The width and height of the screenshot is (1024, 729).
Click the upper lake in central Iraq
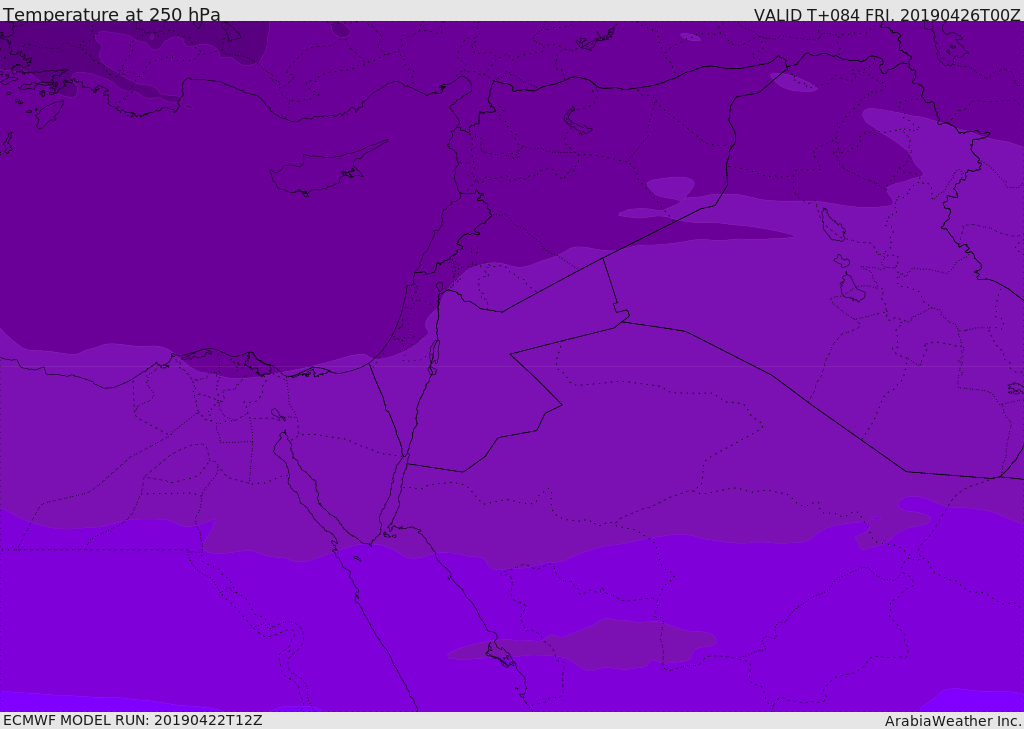832,225
